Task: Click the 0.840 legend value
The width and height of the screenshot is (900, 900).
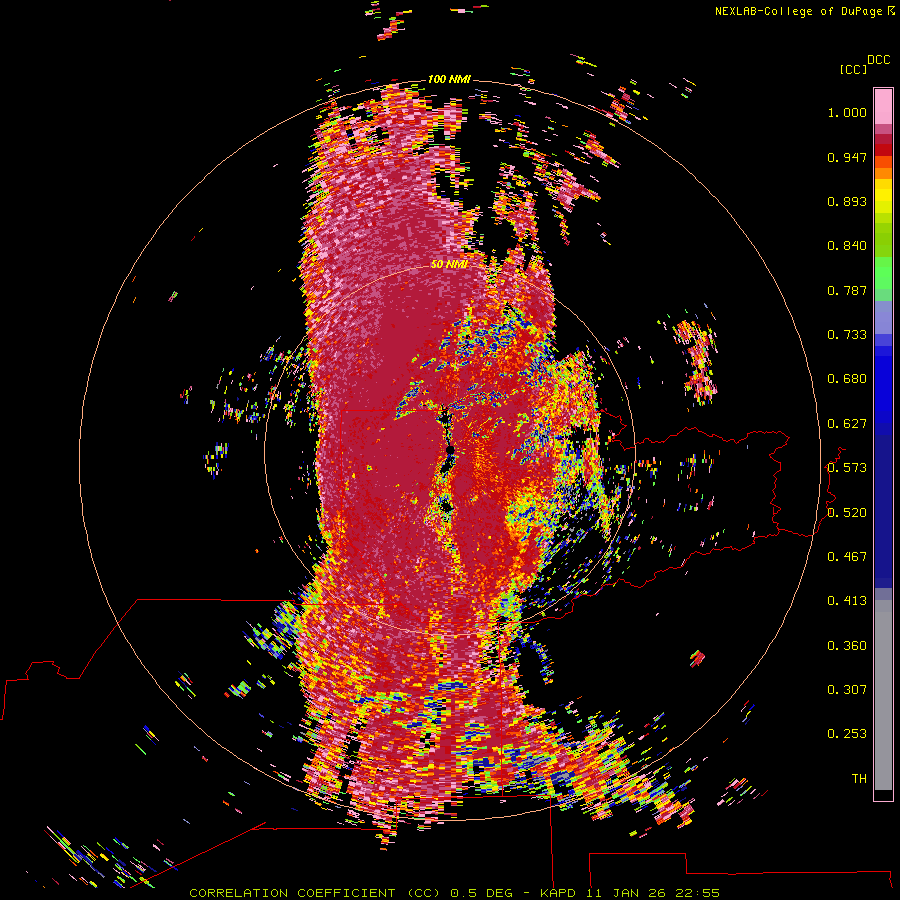Action: pos(847,246)
